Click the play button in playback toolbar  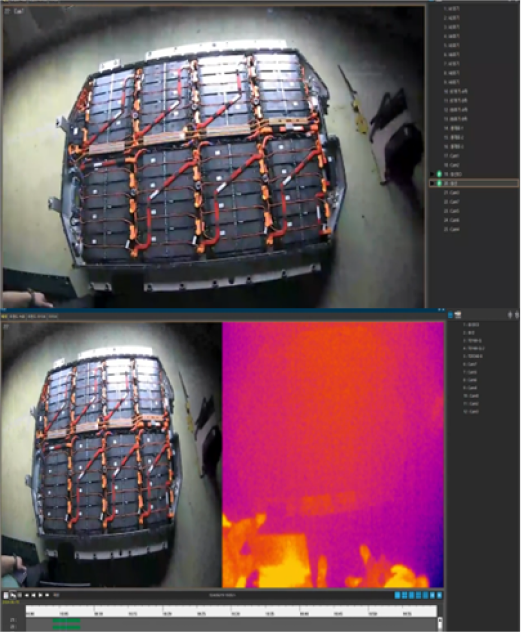point(40,595)
